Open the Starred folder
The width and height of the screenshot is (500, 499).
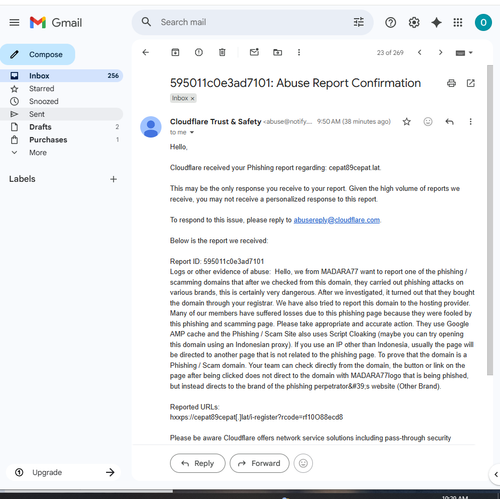pos(61,89)
